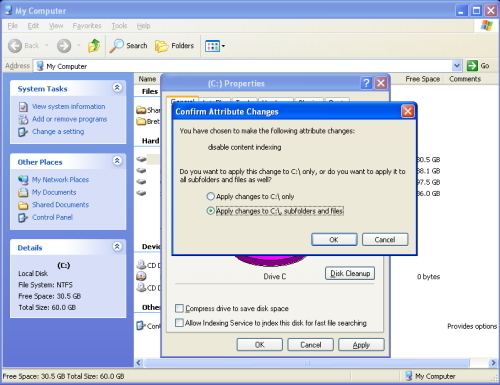Image resolution: width=500 pixels, height=385 pixels.
Task: Open My Documents link
Action: tap(54, 192)
